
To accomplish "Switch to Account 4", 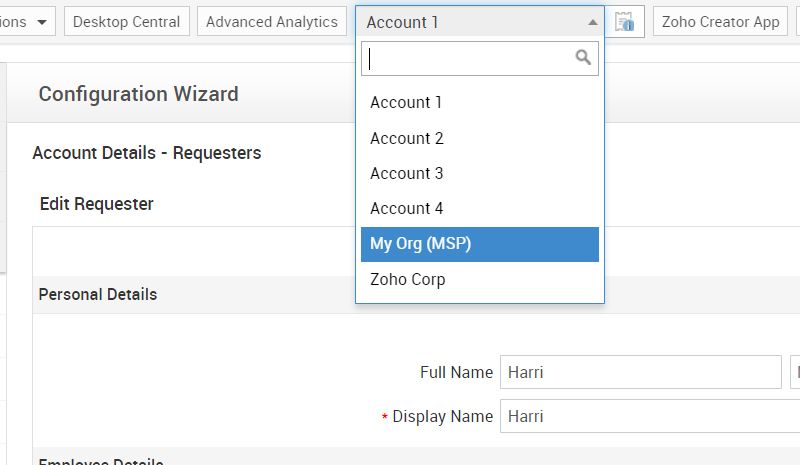I will [407, 208].
